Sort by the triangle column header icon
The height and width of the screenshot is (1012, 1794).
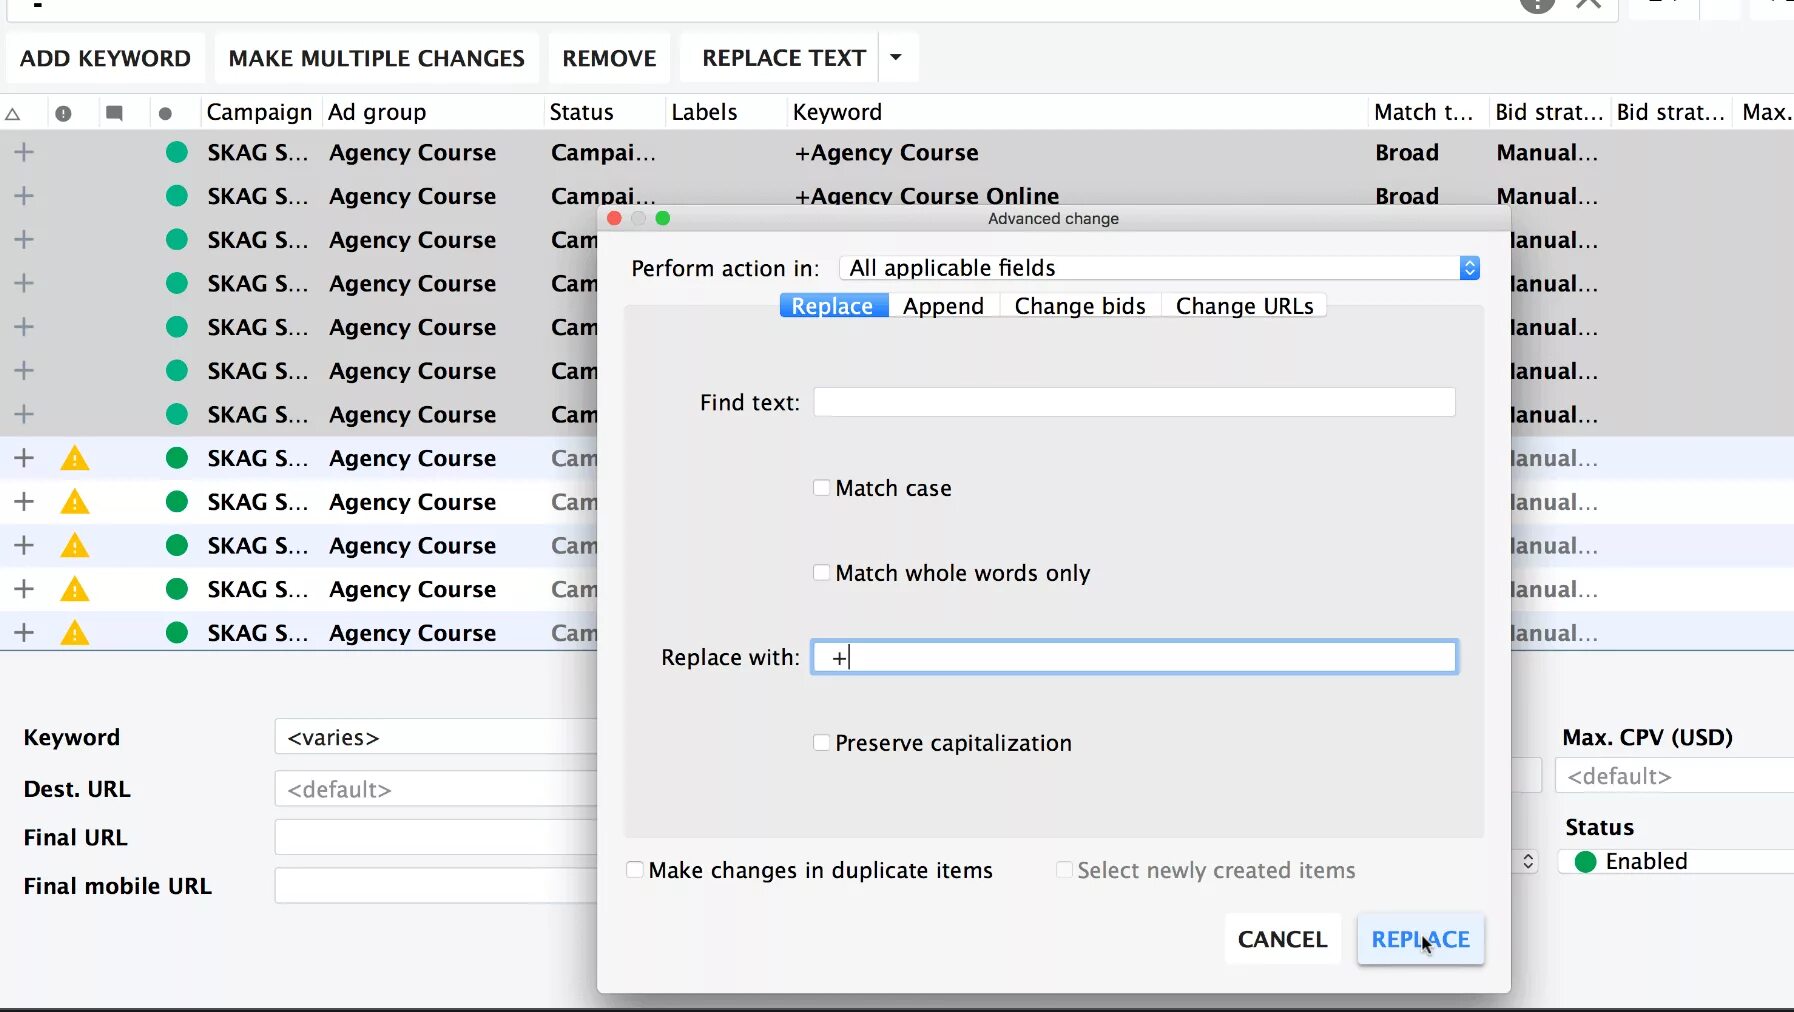(x=13, y=113)
